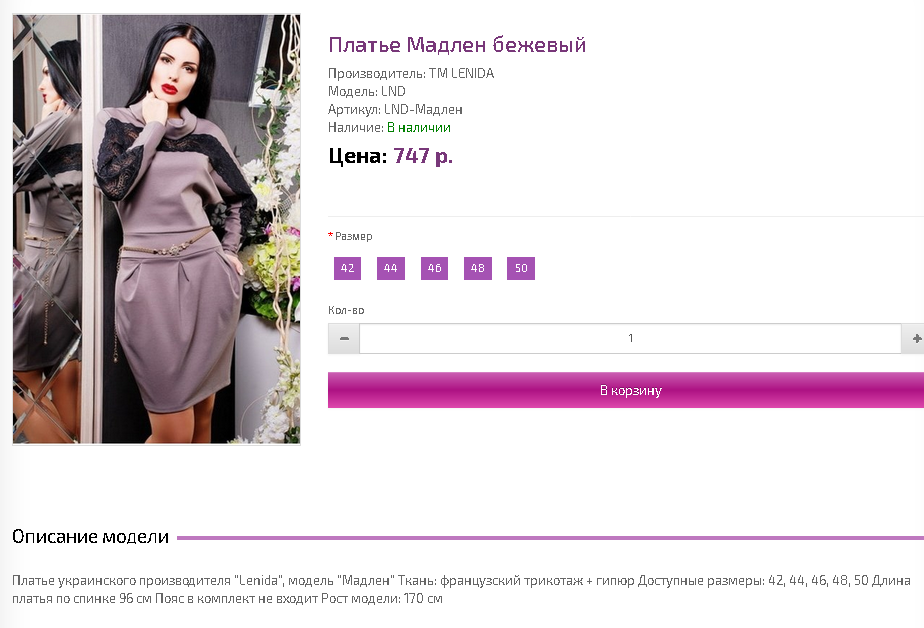This screenshot has width=924, height=628.
Task: Choose size 50 option
Action: pos(521,268)
